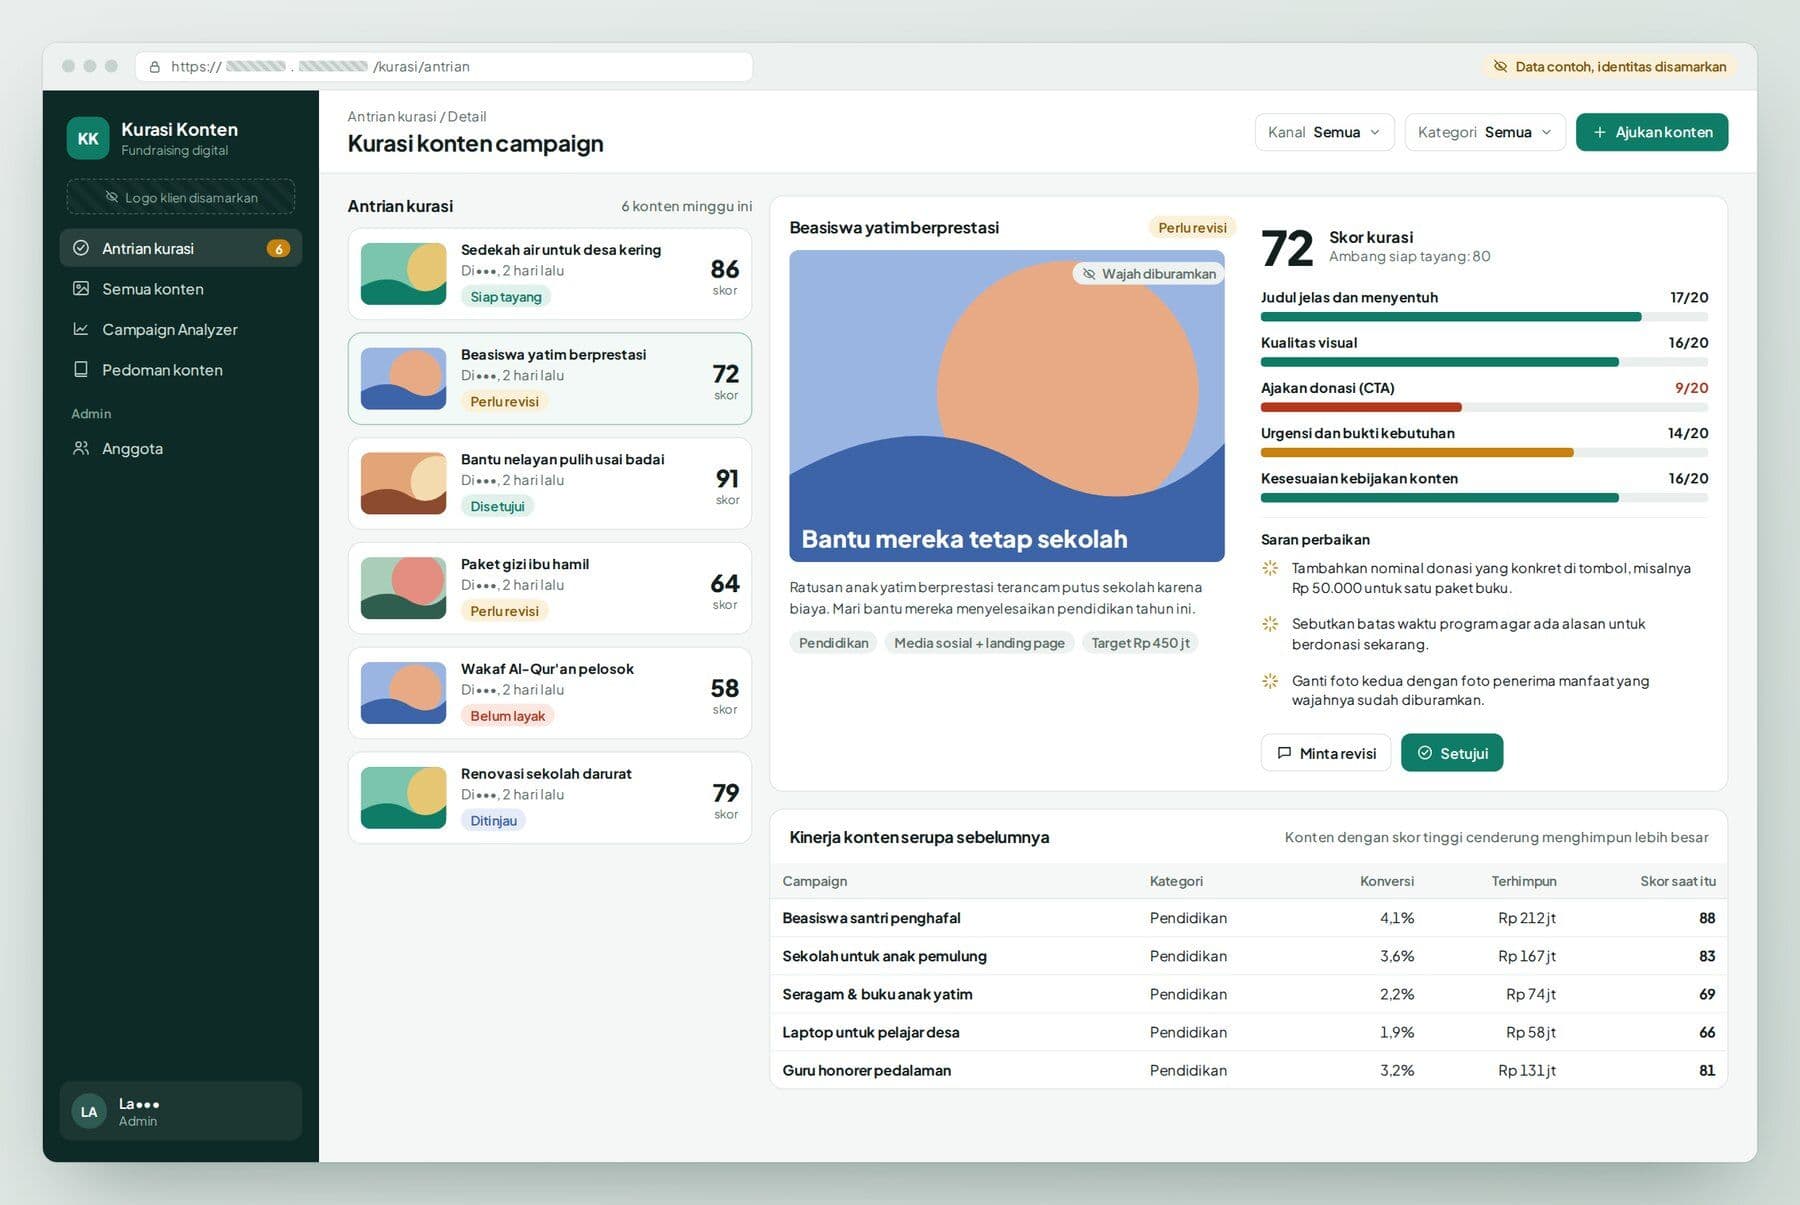Click the KK Kurasi Konten logo badge
Screen dimensions: 1800x1205
tap(88, 138)
